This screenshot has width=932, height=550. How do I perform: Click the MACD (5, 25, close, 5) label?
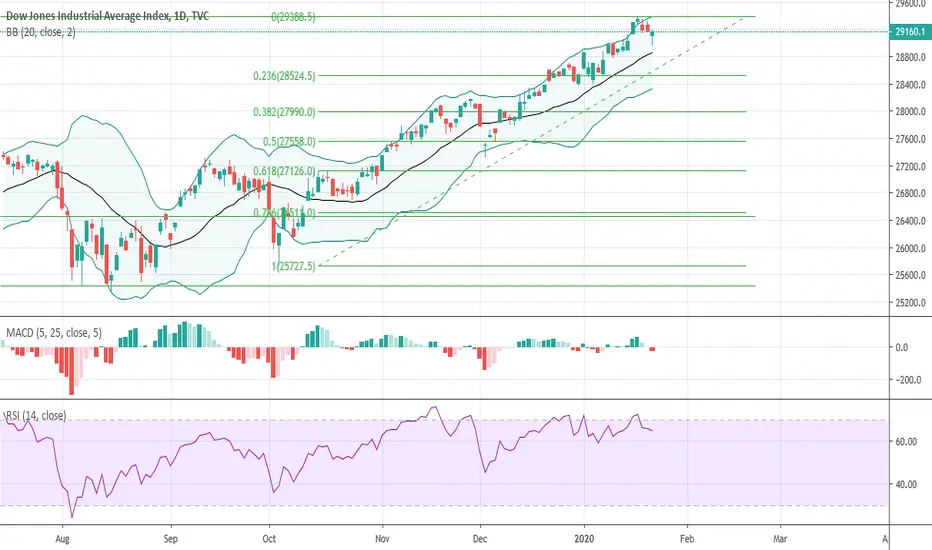click(x=54, y=333)
